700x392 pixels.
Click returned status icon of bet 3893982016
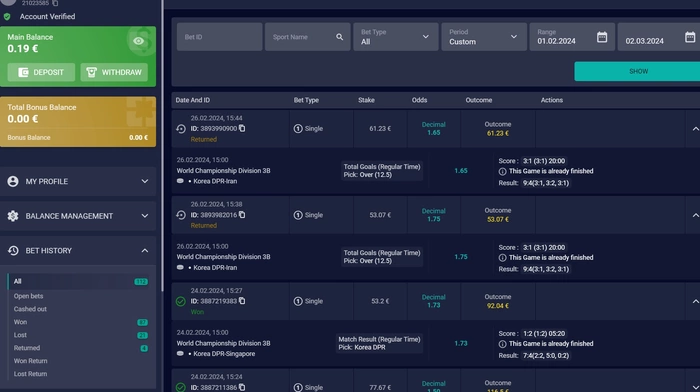click(x=181, y=215)
